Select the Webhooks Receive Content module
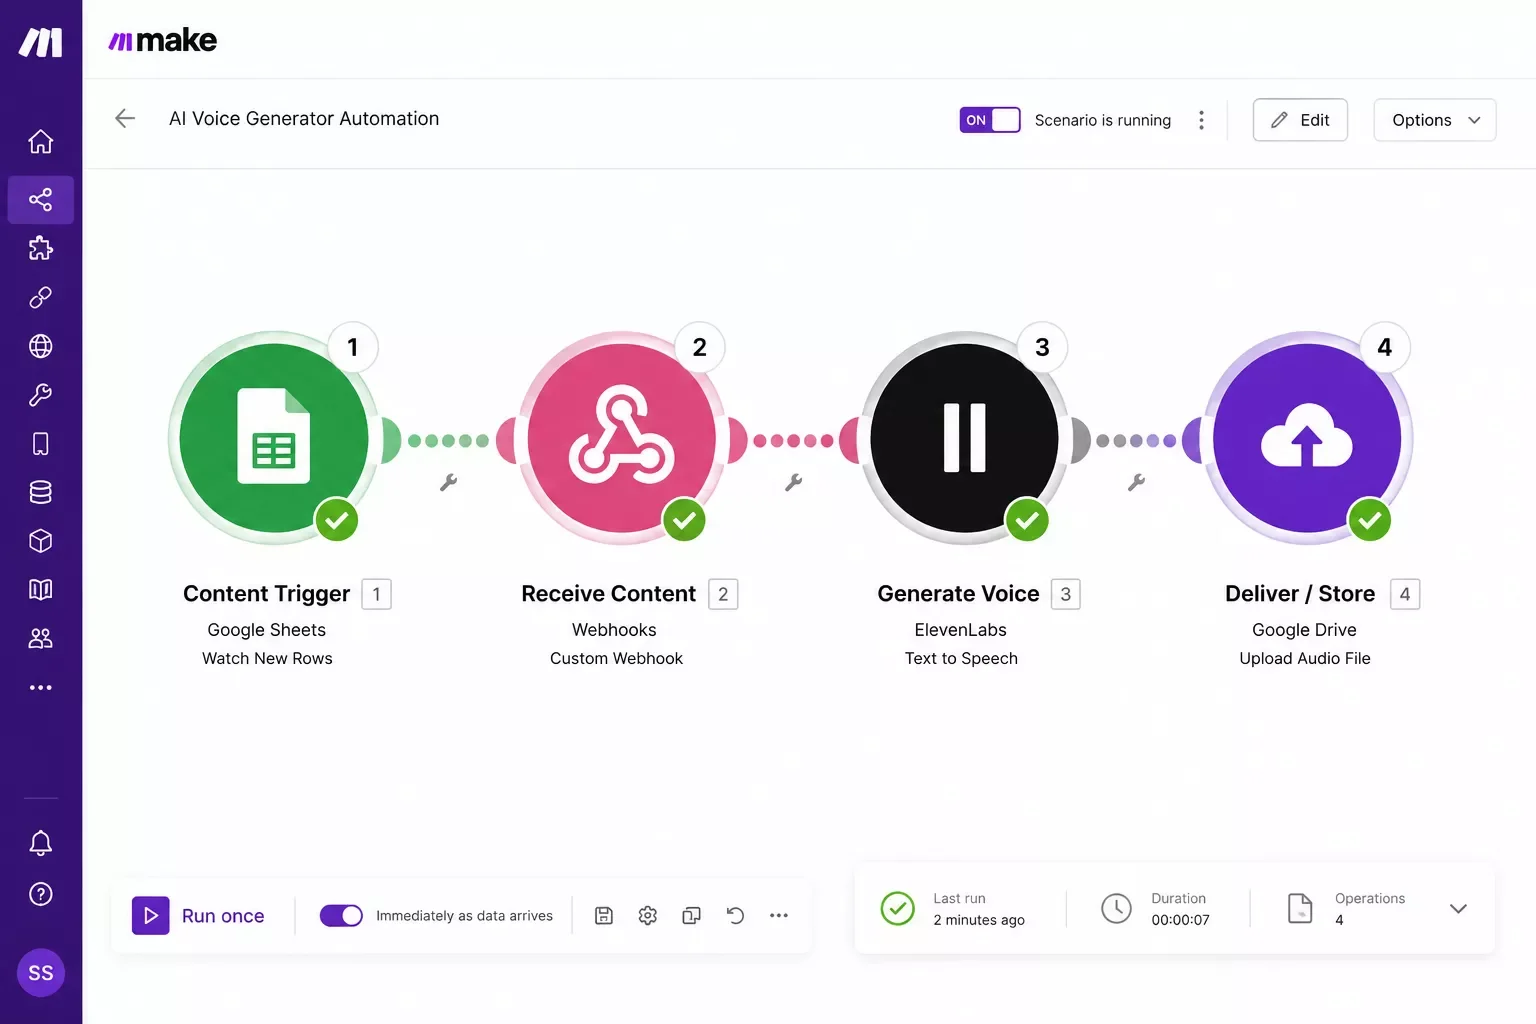Screen dimensions: 1536x1024 621,438
